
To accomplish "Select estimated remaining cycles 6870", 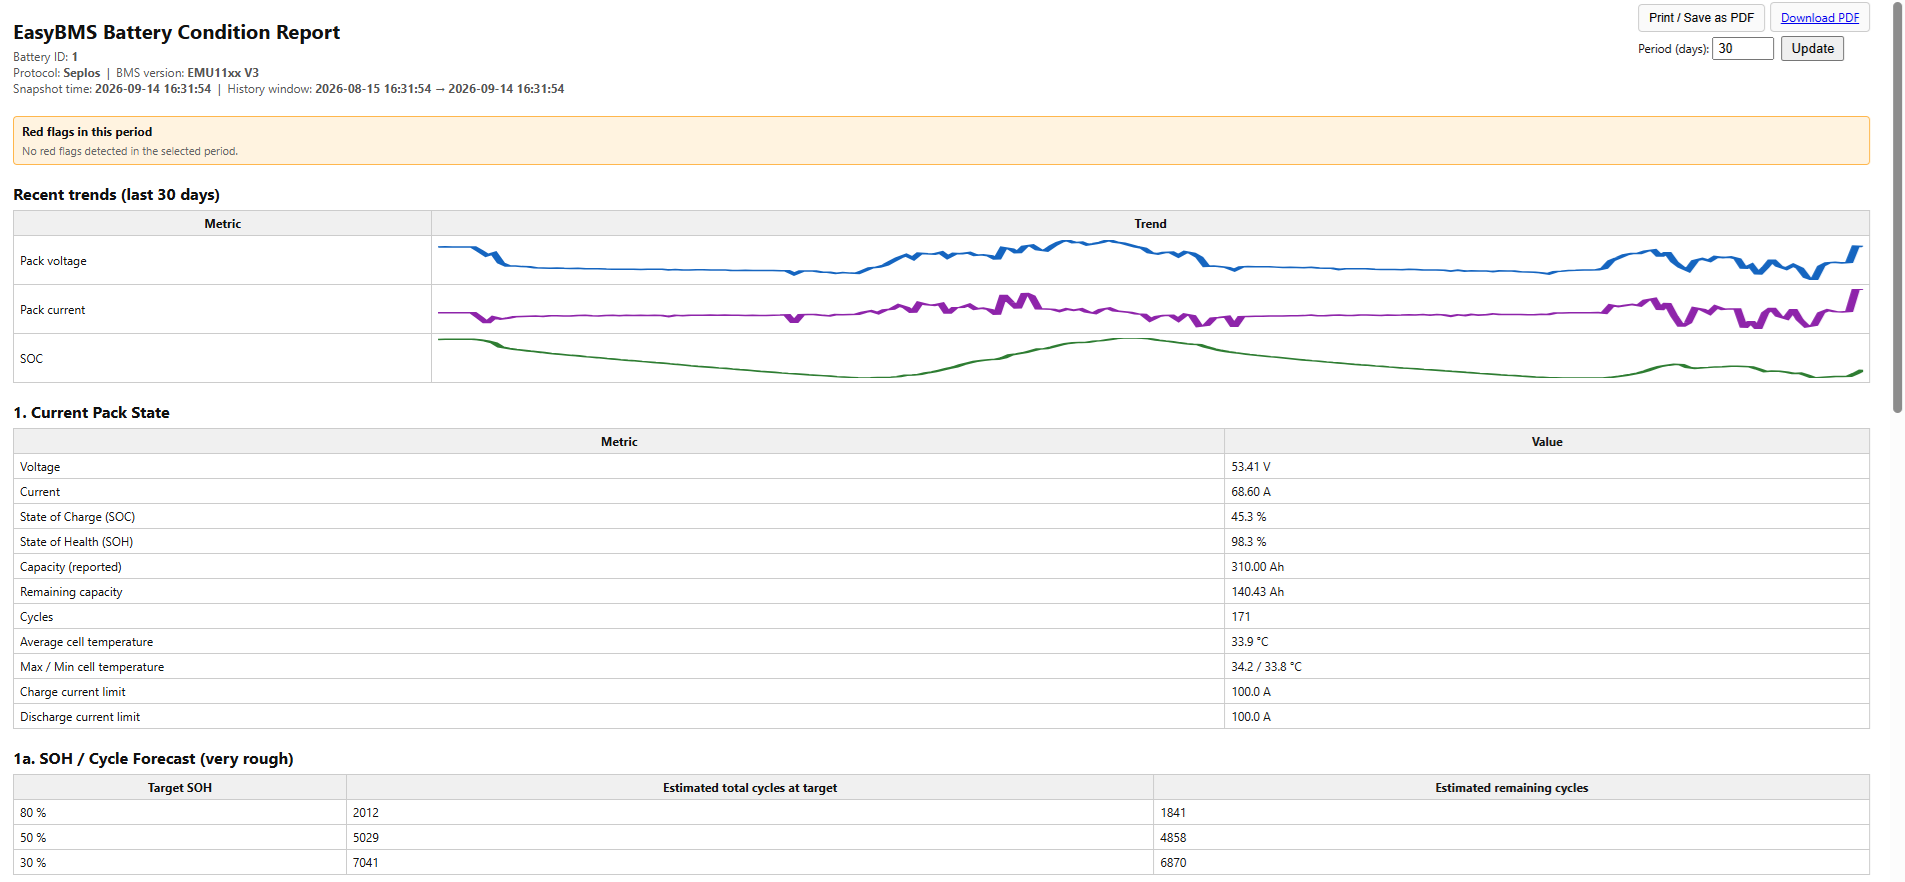I will [x=1173, y=863].
